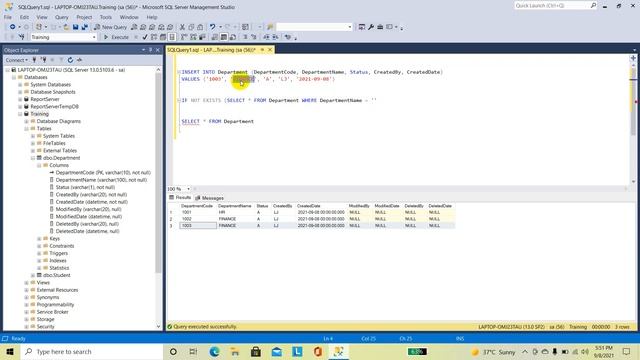Click the Cut scissors icon
This screenshot has width=640, height=360.
click(182, 27)
